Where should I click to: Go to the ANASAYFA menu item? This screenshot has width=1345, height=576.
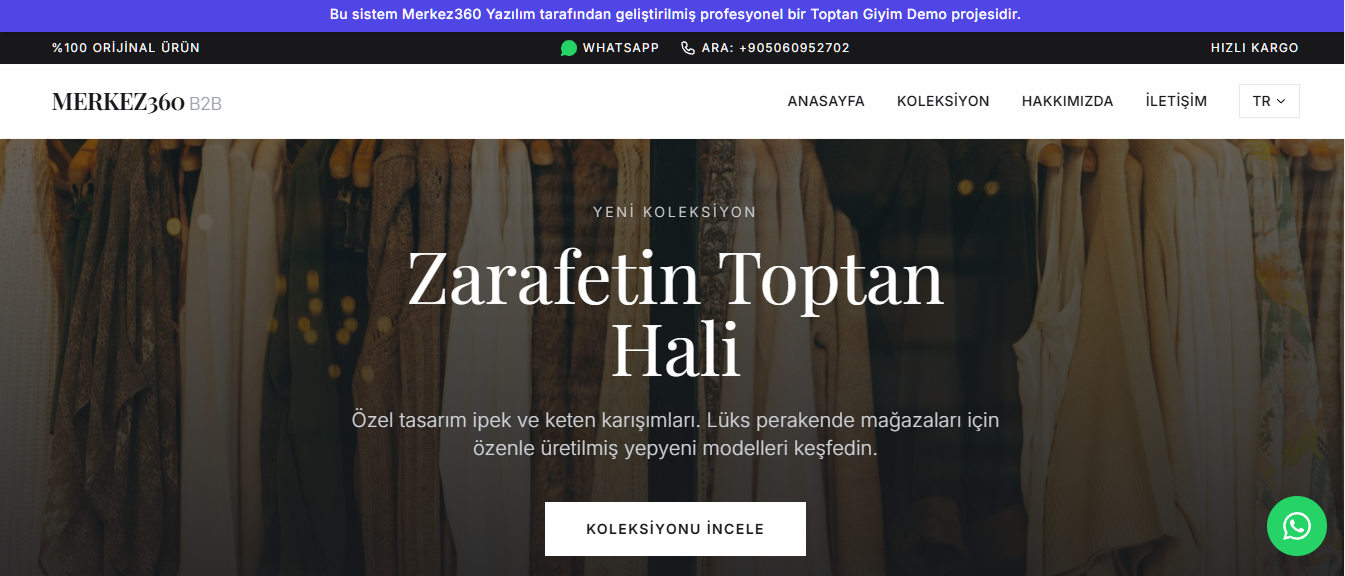point(826,101)
